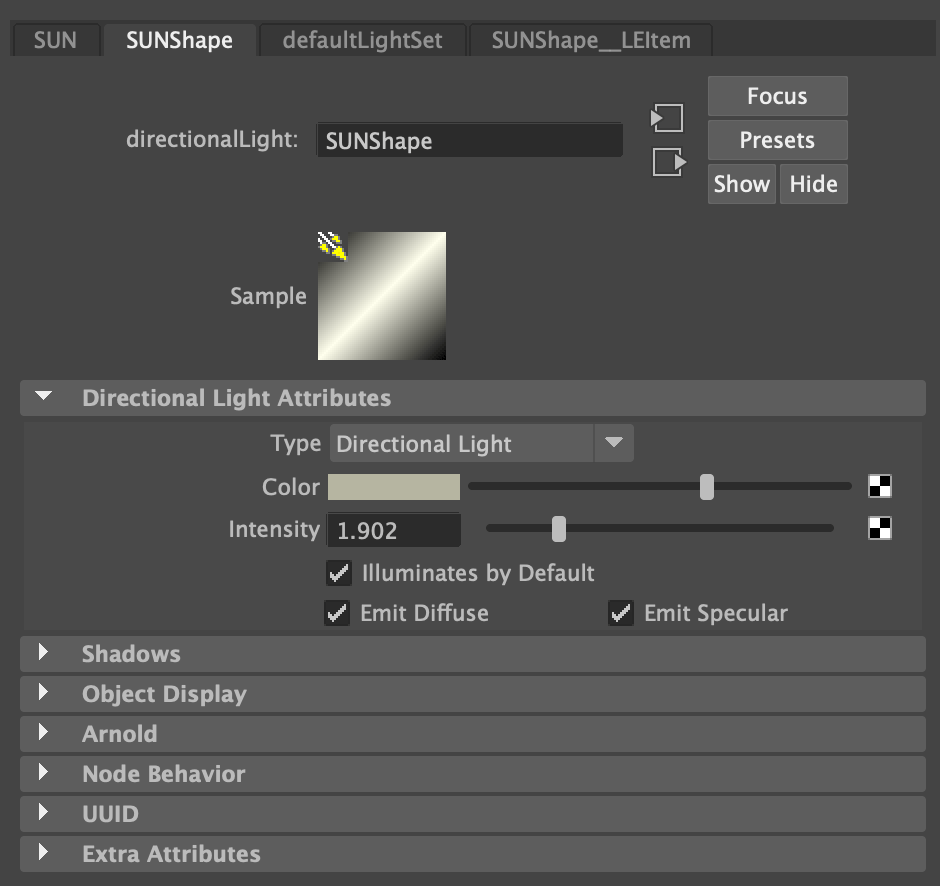Open the Presets button
The width and height of the screenshot is (940, 886).
click(777, 140)
